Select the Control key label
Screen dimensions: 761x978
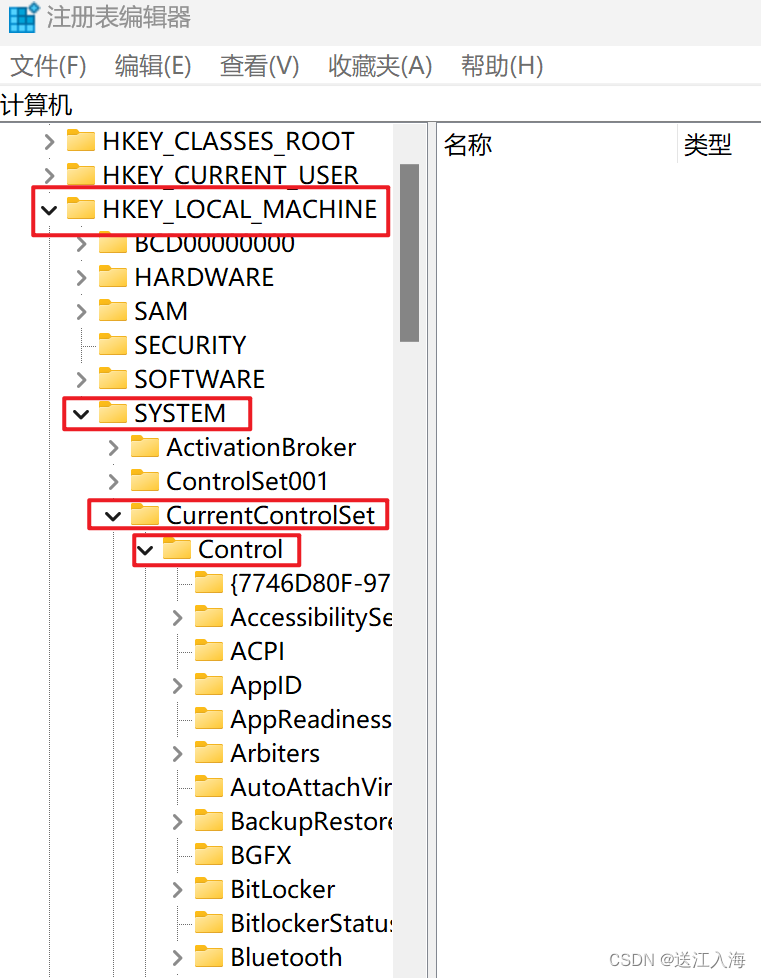[241, 550]
